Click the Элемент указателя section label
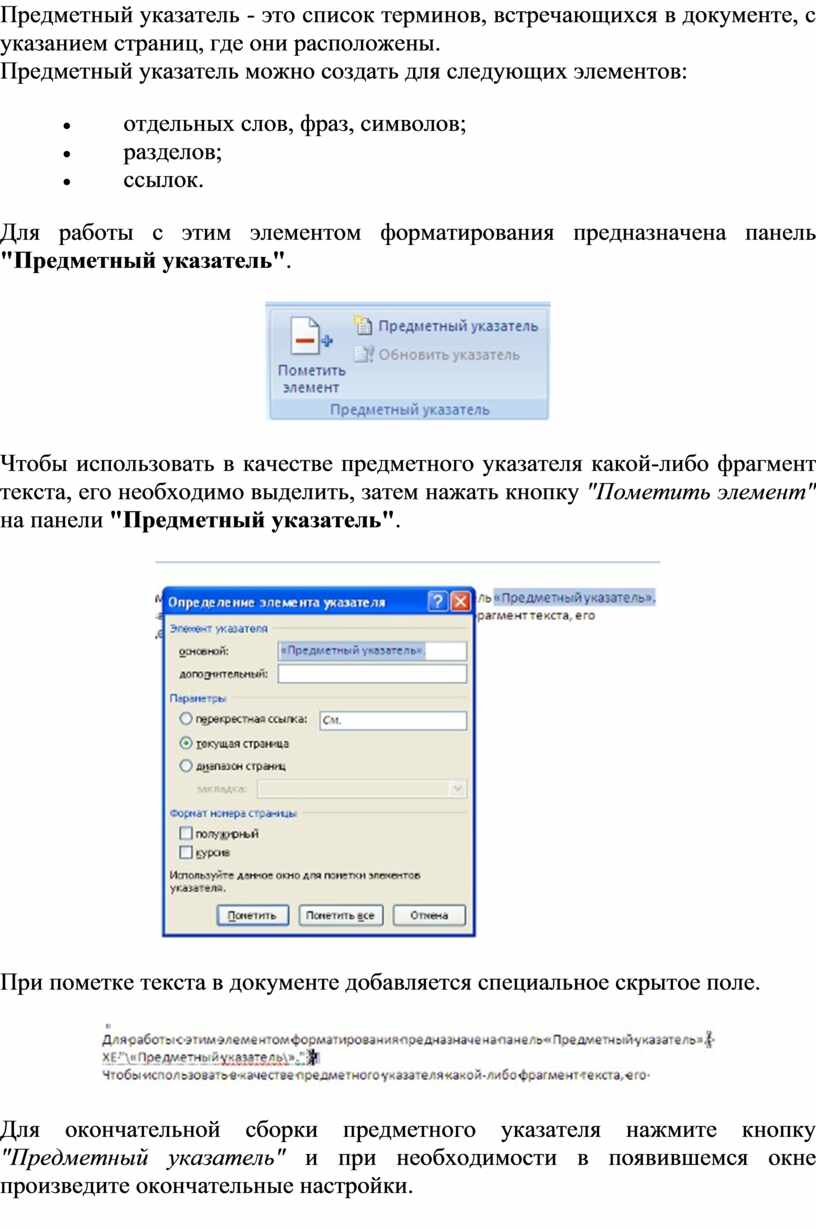This screenshot has width=816, height=1229. [x=219, y=629]
